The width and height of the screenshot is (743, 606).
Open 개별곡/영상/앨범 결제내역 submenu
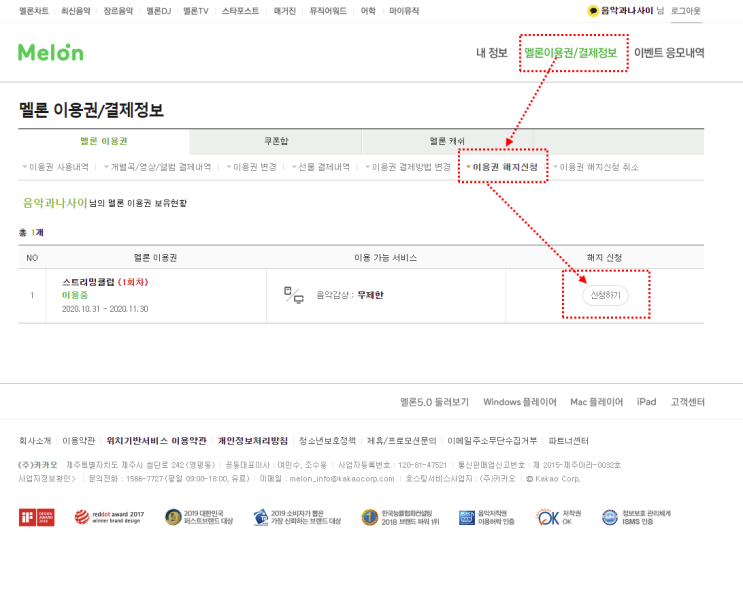[157, 167]
